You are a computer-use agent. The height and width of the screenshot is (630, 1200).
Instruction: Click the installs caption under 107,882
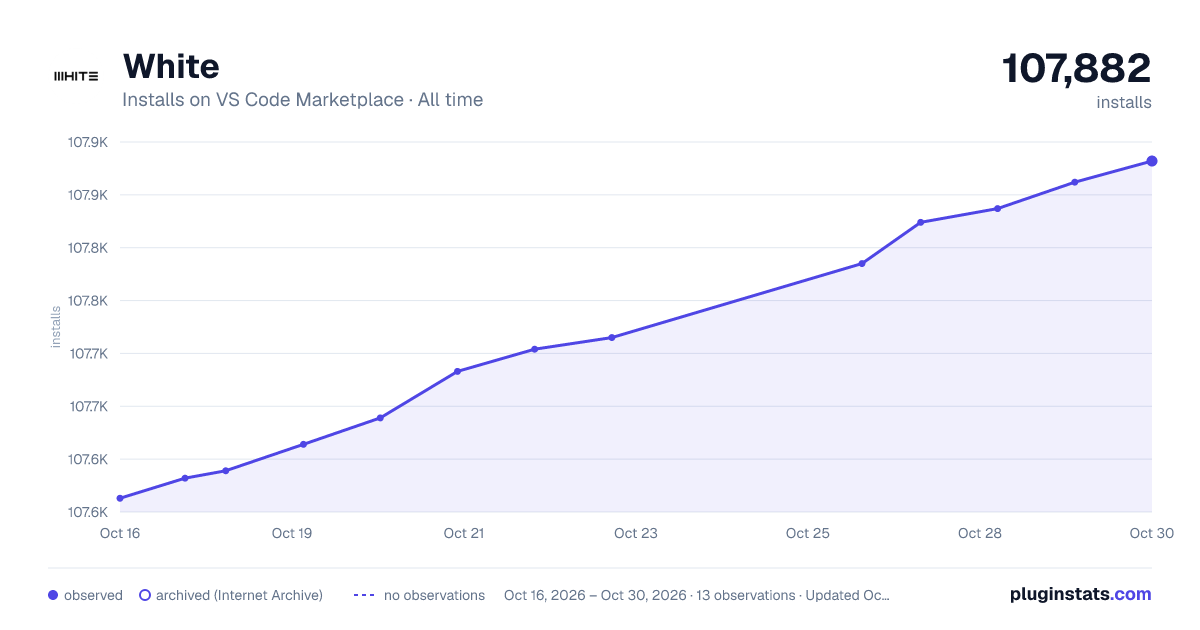pos(1124,102)
